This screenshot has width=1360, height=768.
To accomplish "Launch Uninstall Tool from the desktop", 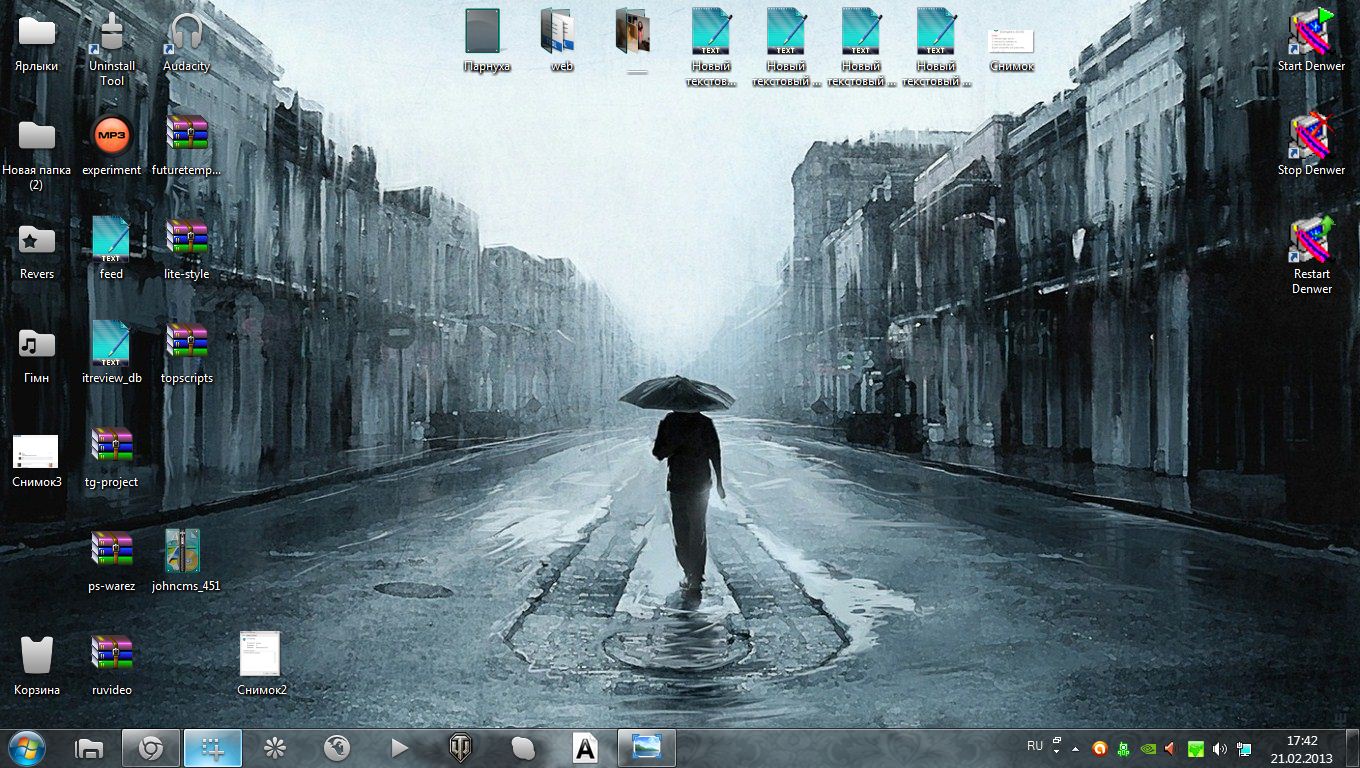I will click(112, 40).
